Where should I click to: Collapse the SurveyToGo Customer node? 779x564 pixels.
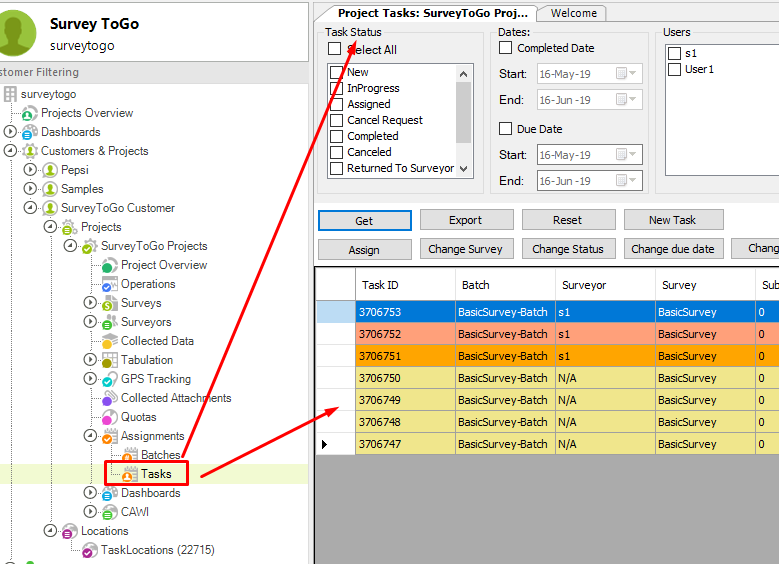[30, 208]
